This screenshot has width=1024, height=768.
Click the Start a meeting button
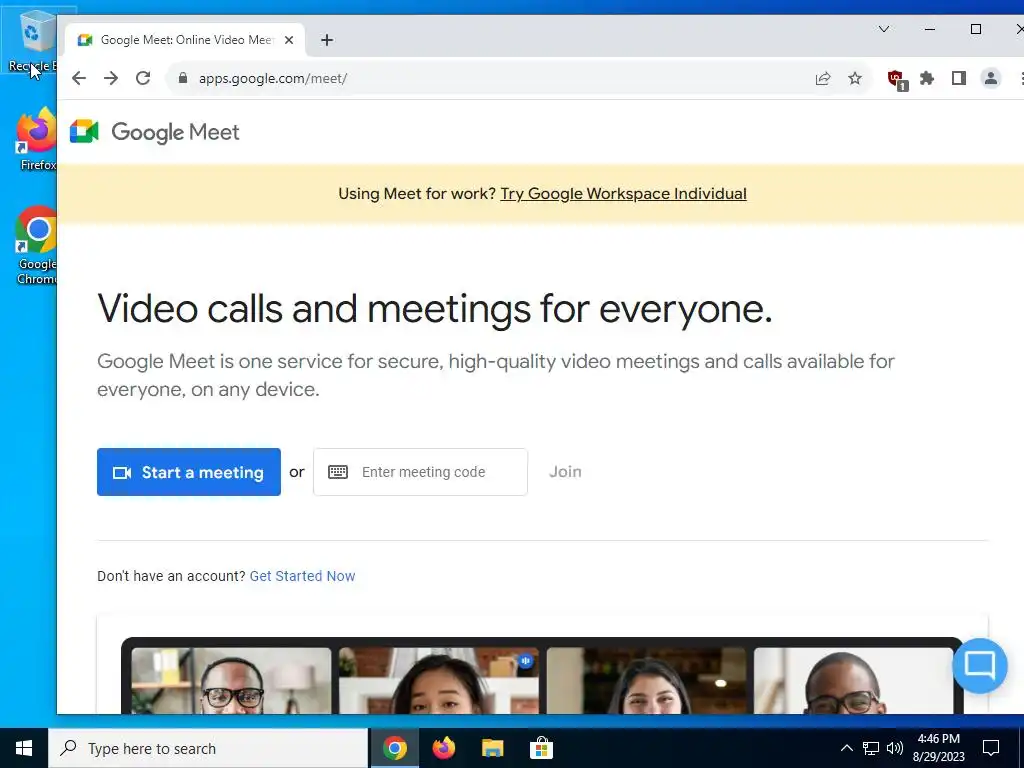[x=189, y=472]
